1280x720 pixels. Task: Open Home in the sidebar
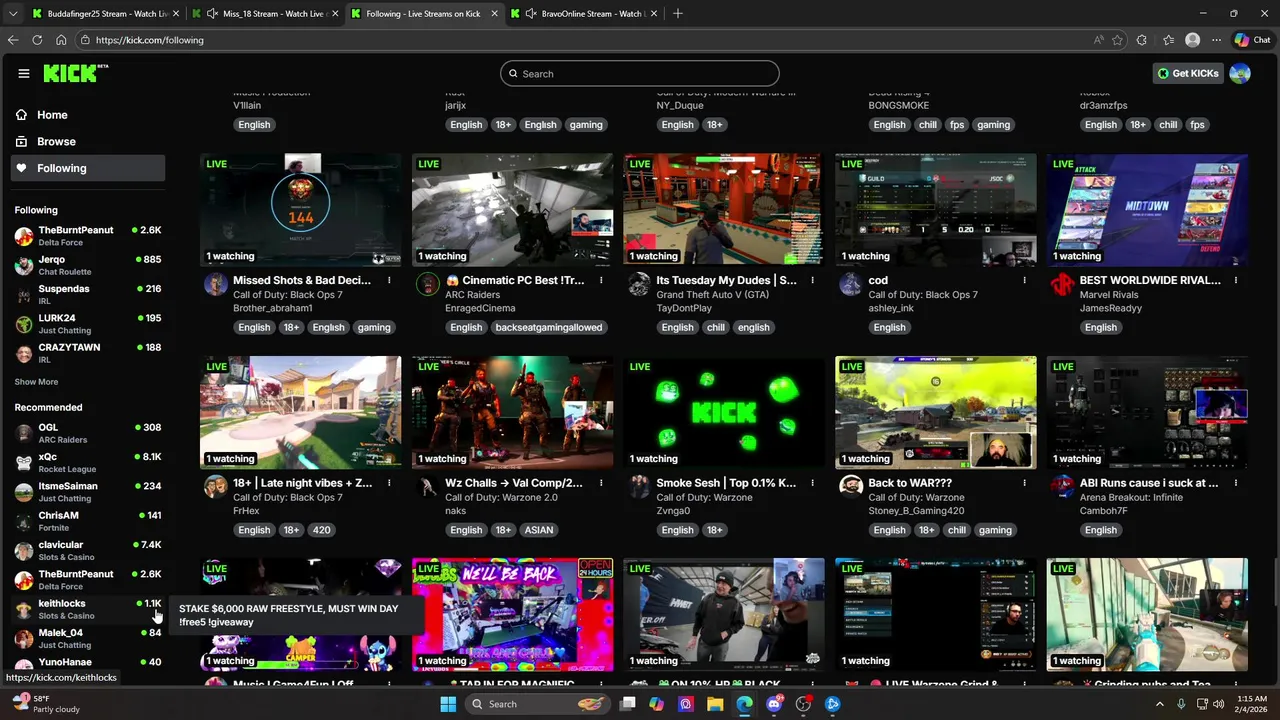click(x=89, y=115)
